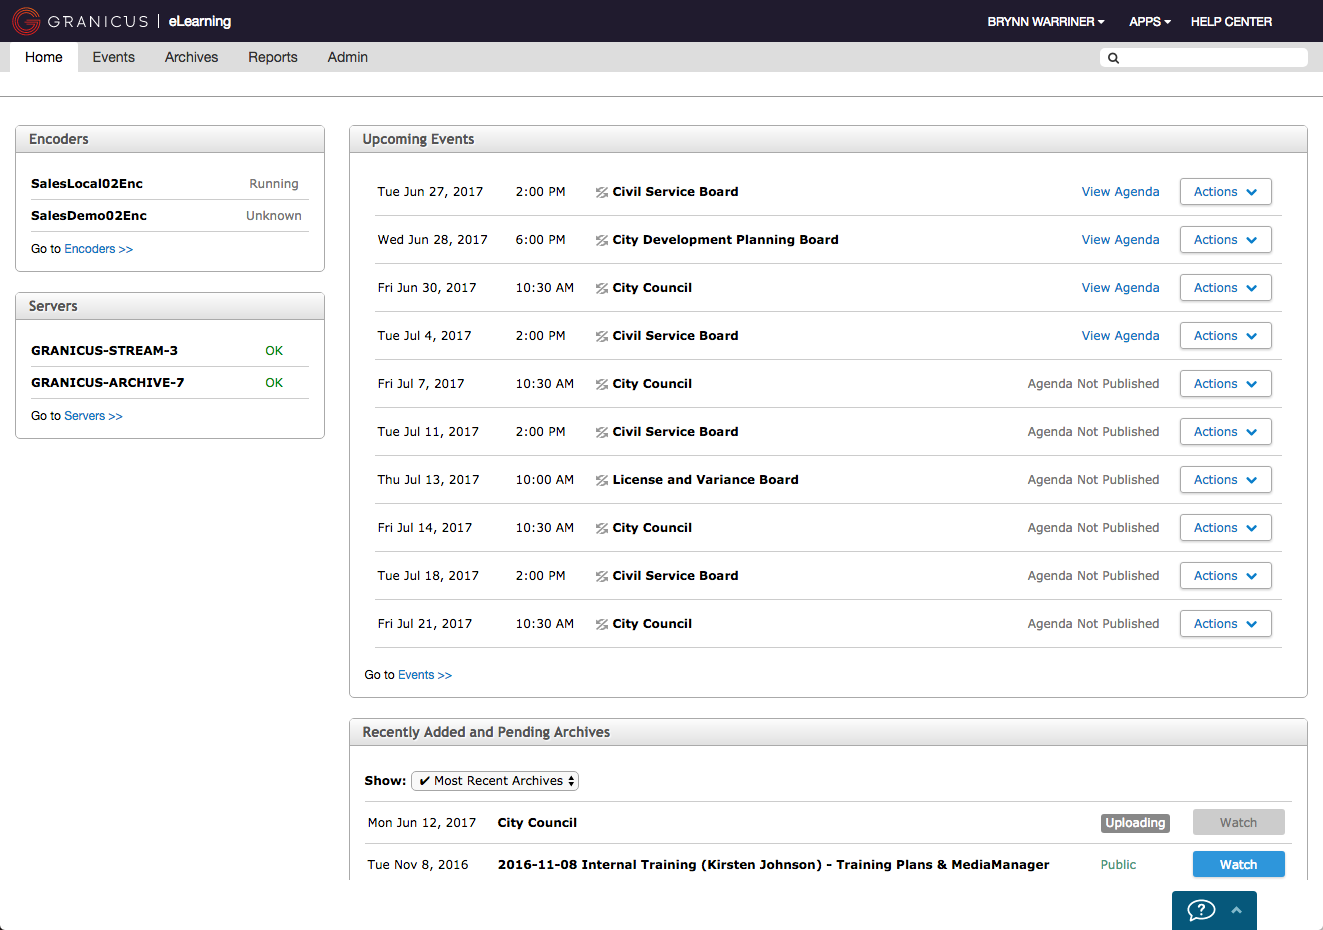Expand Actions for License and Variance Board
The image size is (1323, 930).
click(x=1225, y=480)
